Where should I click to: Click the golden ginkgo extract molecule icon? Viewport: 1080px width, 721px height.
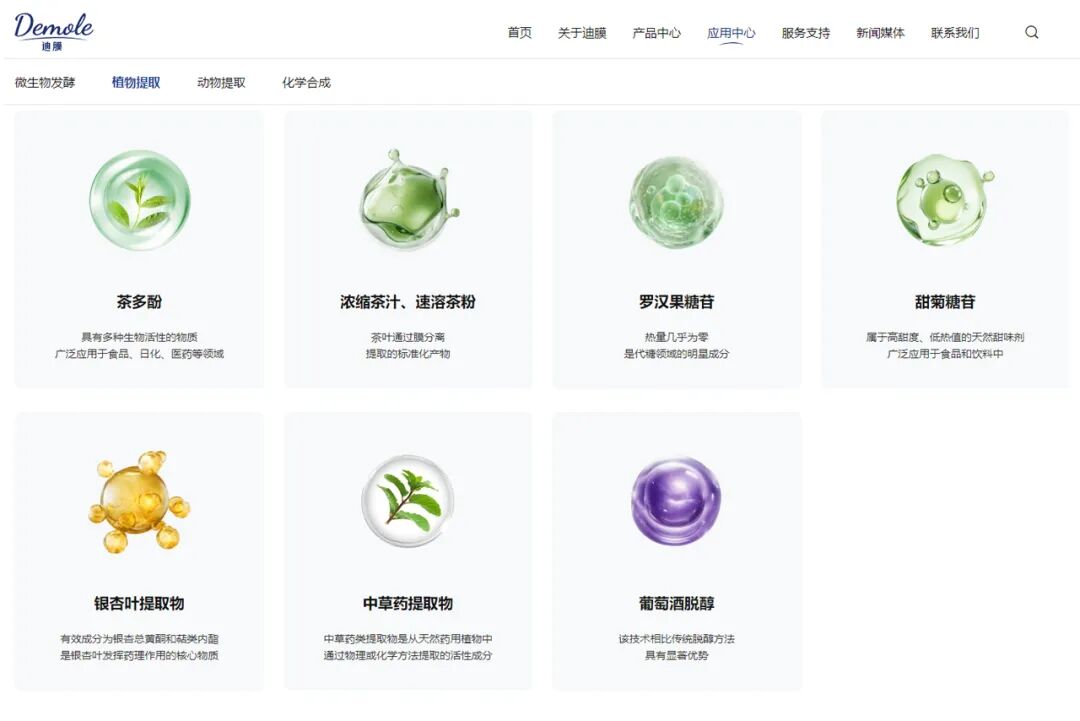[139, 501]
